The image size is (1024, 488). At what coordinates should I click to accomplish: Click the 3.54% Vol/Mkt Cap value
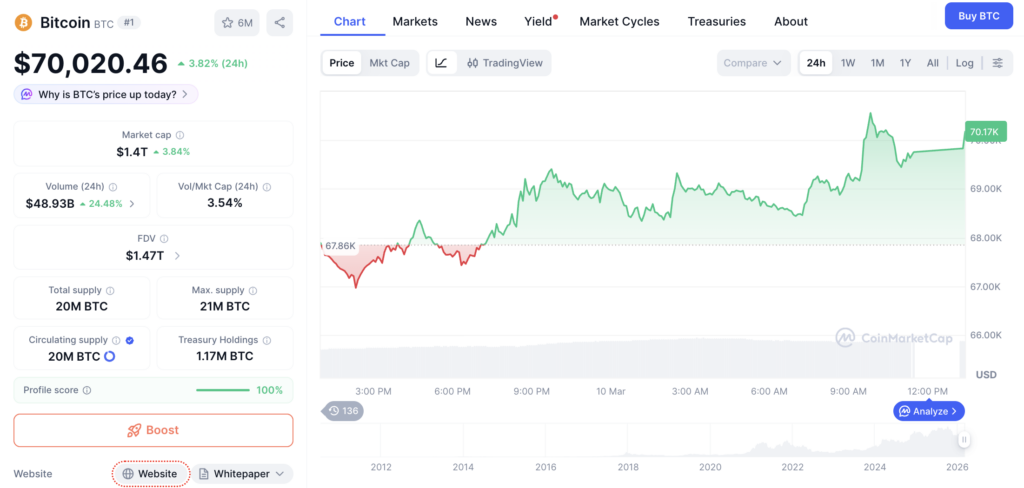tap(225, 203)
